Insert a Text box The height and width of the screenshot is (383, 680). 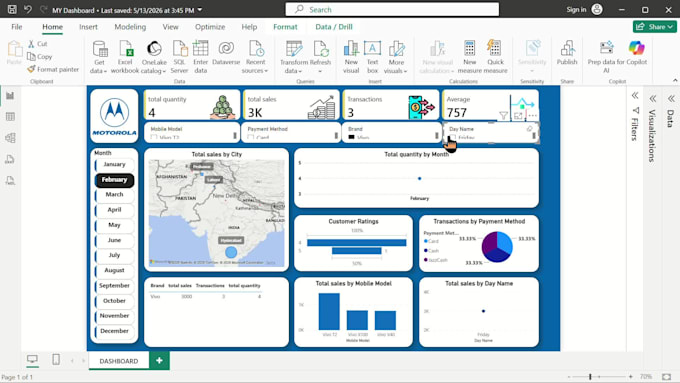[x=372, y=57]
